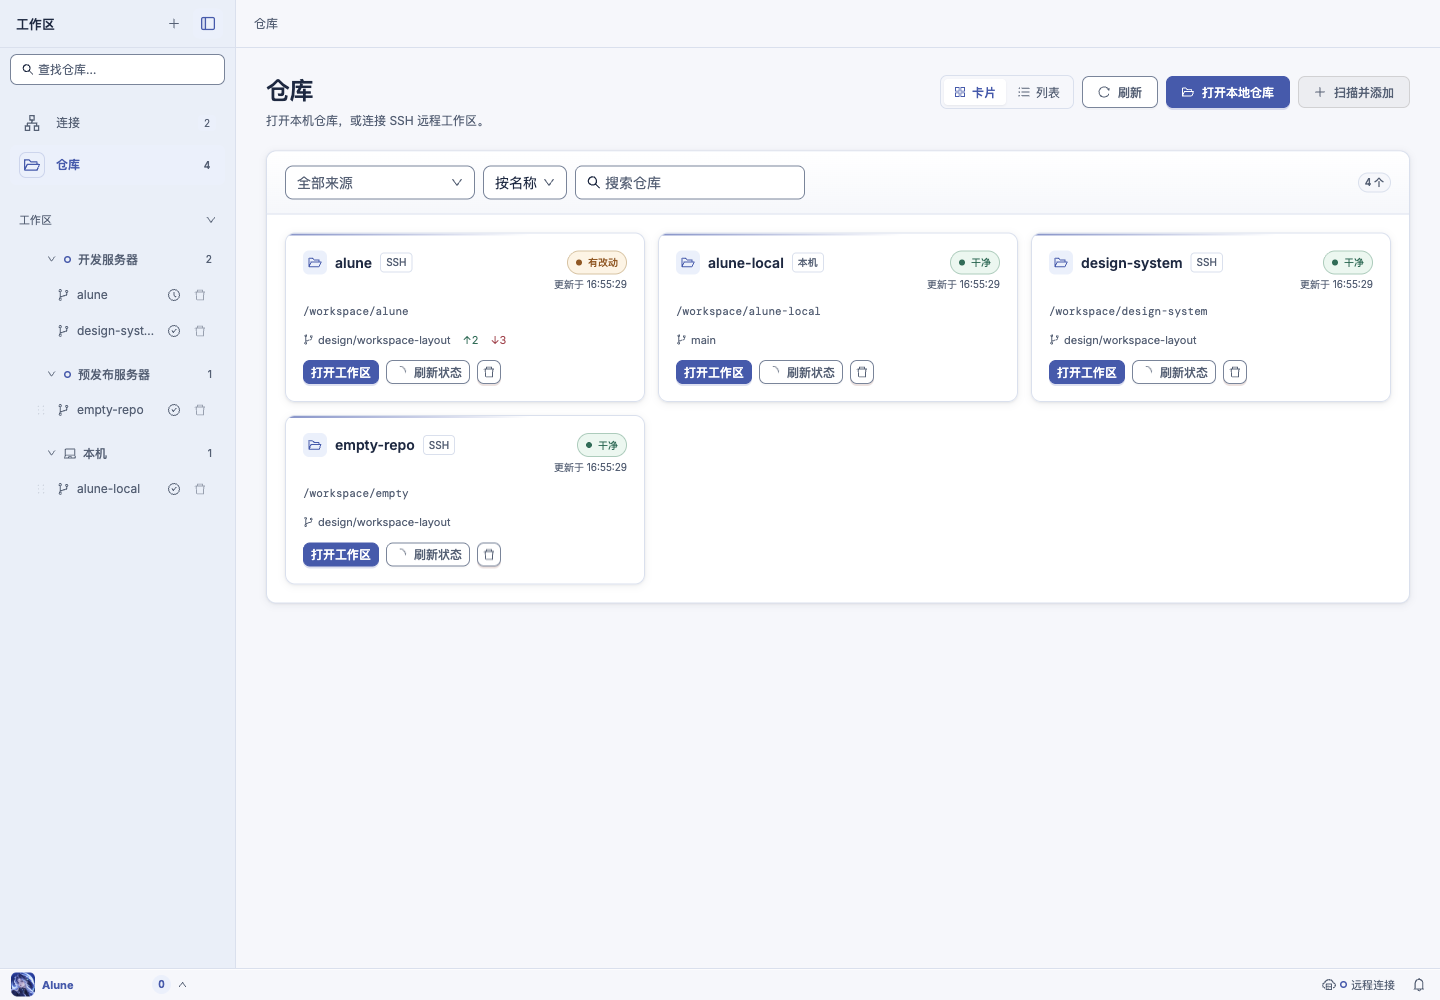The image size is (1440, 1000).
Task: Click the check status icon for alune-local
Action: [x=174, y=489]
